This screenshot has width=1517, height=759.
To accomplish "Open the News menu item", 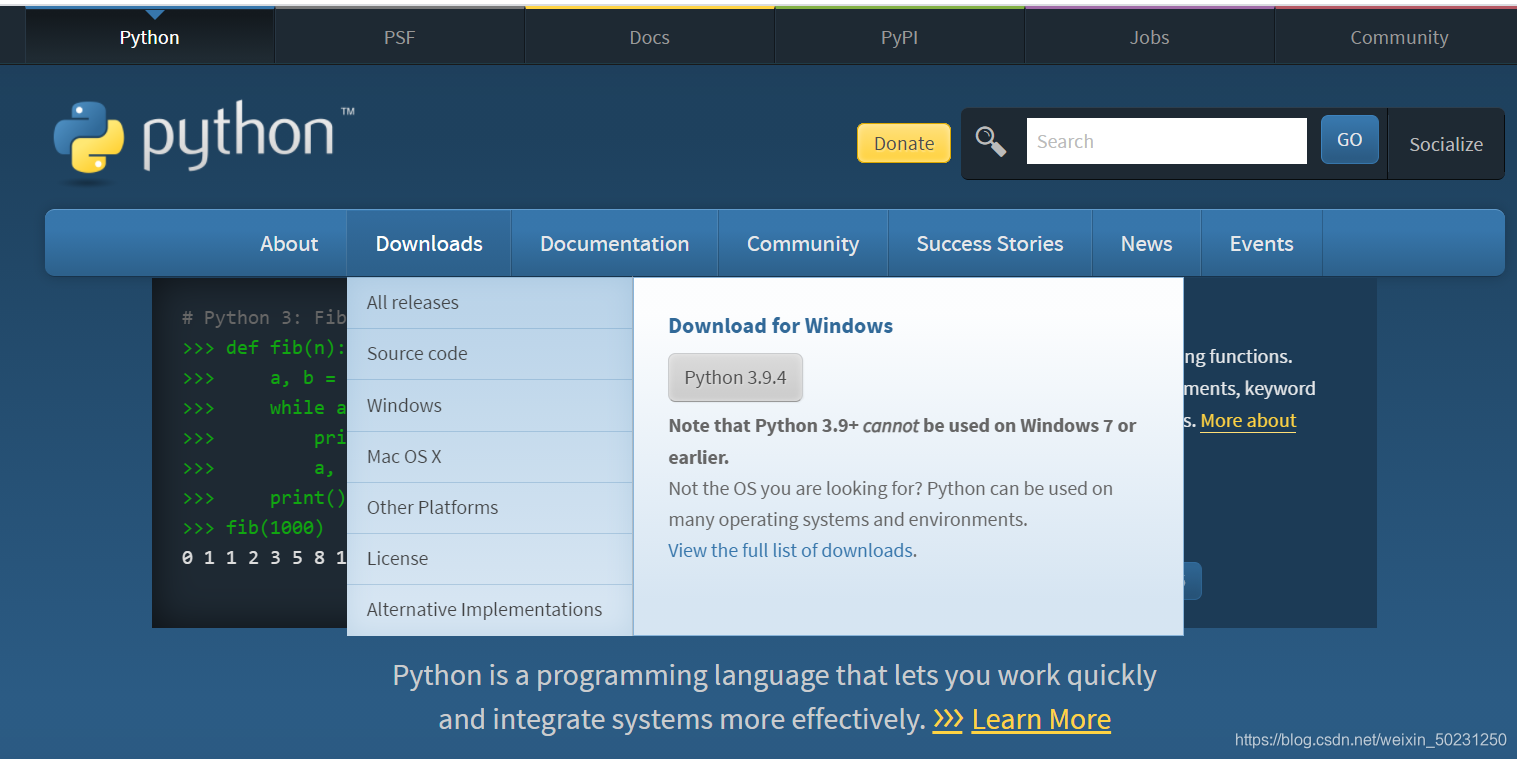I will [x=1146, y=242].
